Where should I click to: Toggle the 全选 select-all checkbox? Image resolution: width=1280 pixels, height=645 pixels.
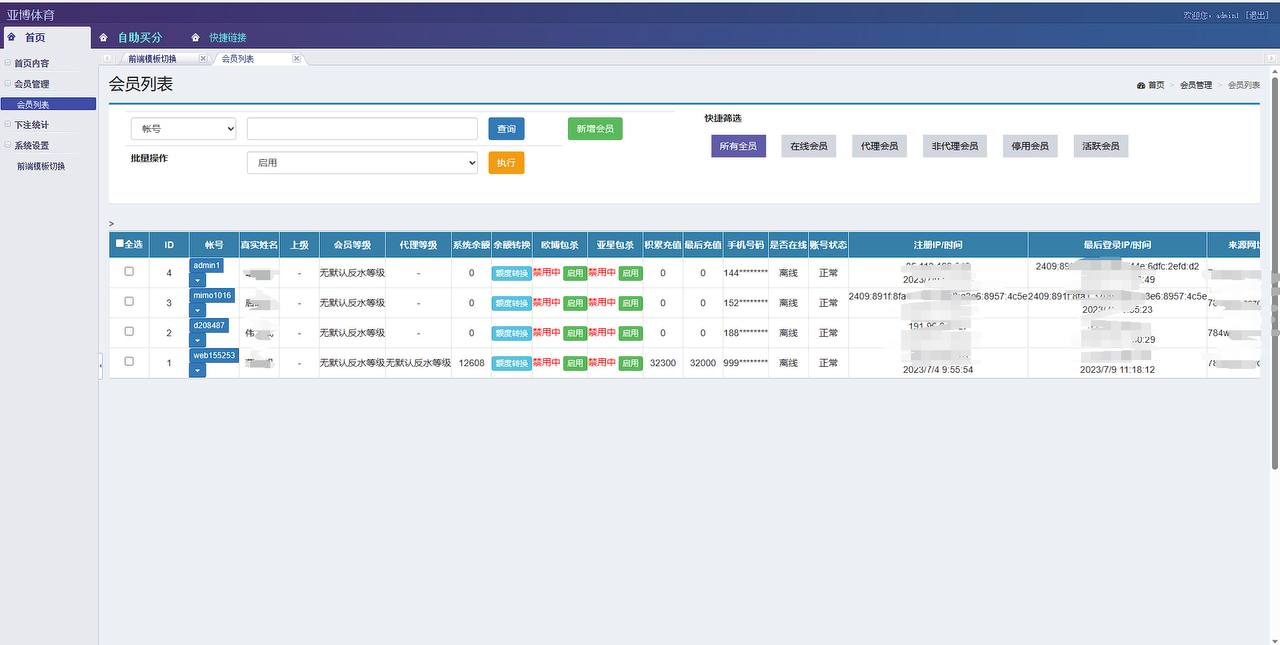click(120, 243)
